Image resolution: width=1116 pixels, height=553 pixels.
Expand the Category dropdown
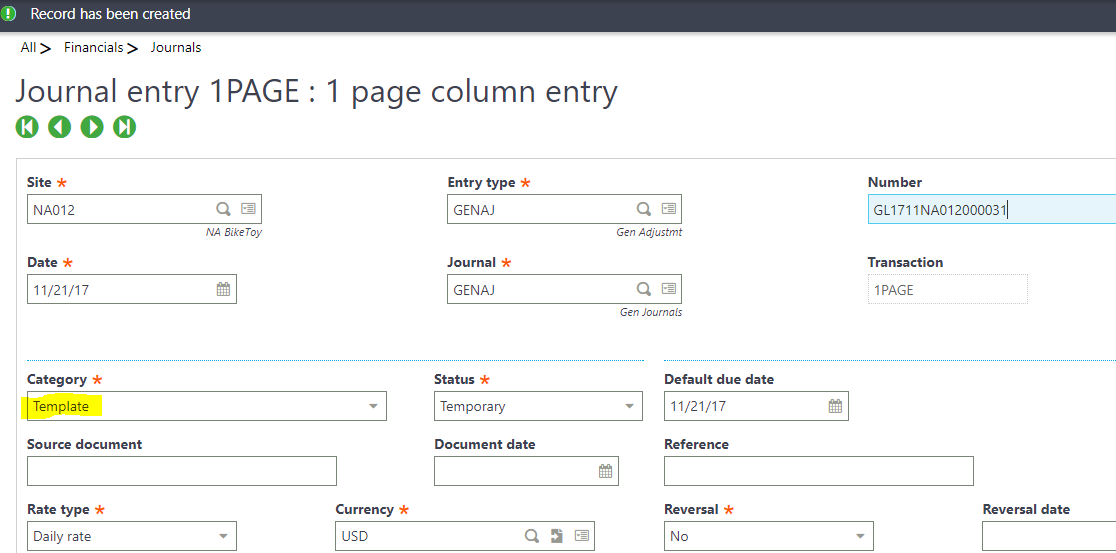click(373, 406)
